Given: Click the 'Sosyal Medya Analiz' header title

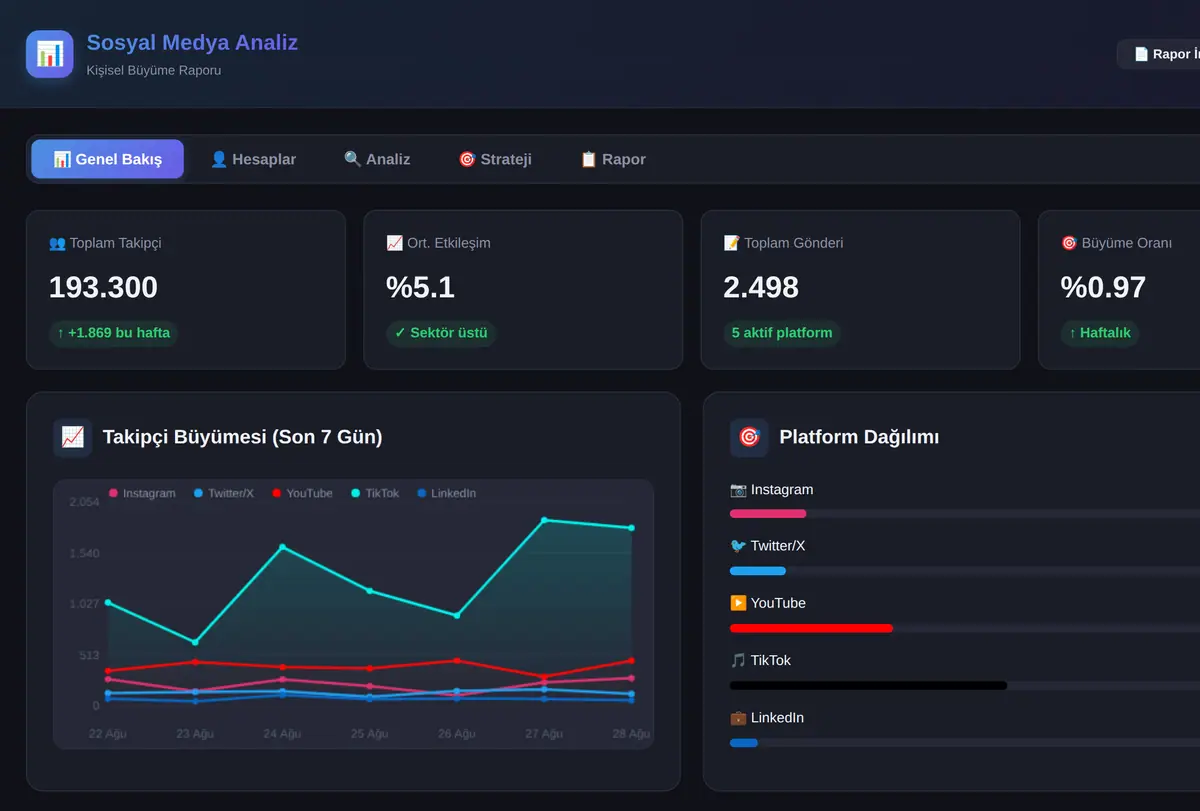Looking at the screenshot, I should tap(192, 42).
